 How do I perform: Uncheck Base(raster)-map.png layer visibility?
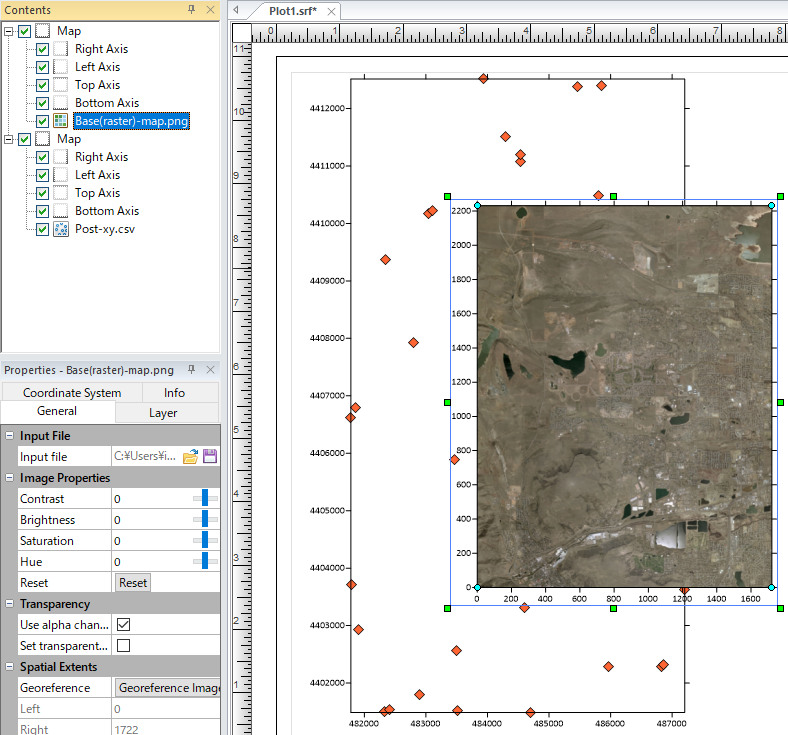click(43, 121)
